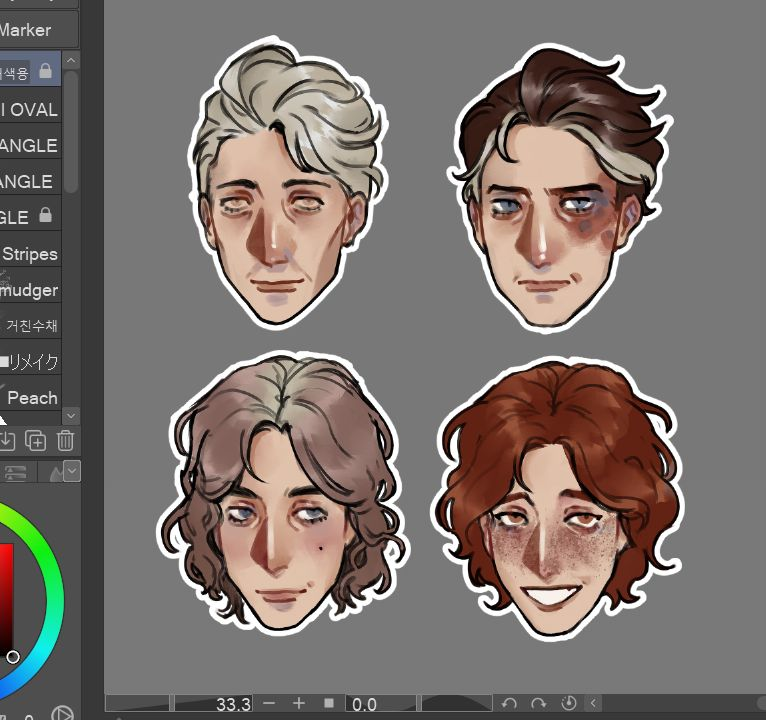Toggle the lock on the 색용 brush
The image size is (766, 720).
[x=46, y=71]
